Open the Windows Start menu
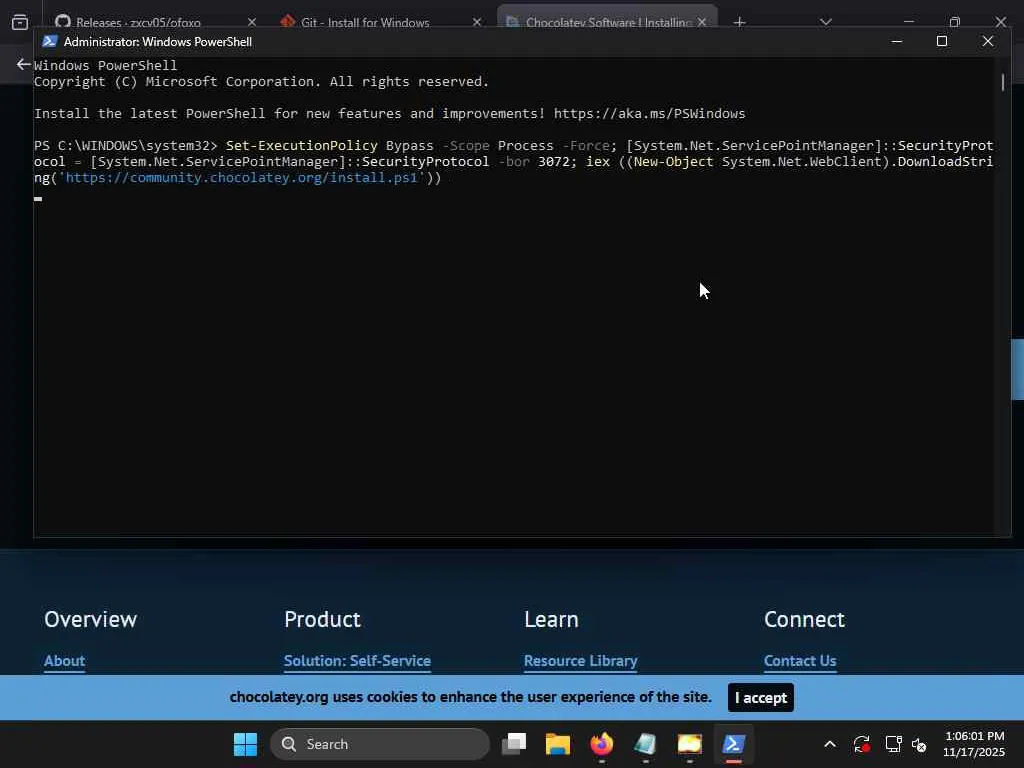Viewport: 1024px width, 768px height. 246,744
